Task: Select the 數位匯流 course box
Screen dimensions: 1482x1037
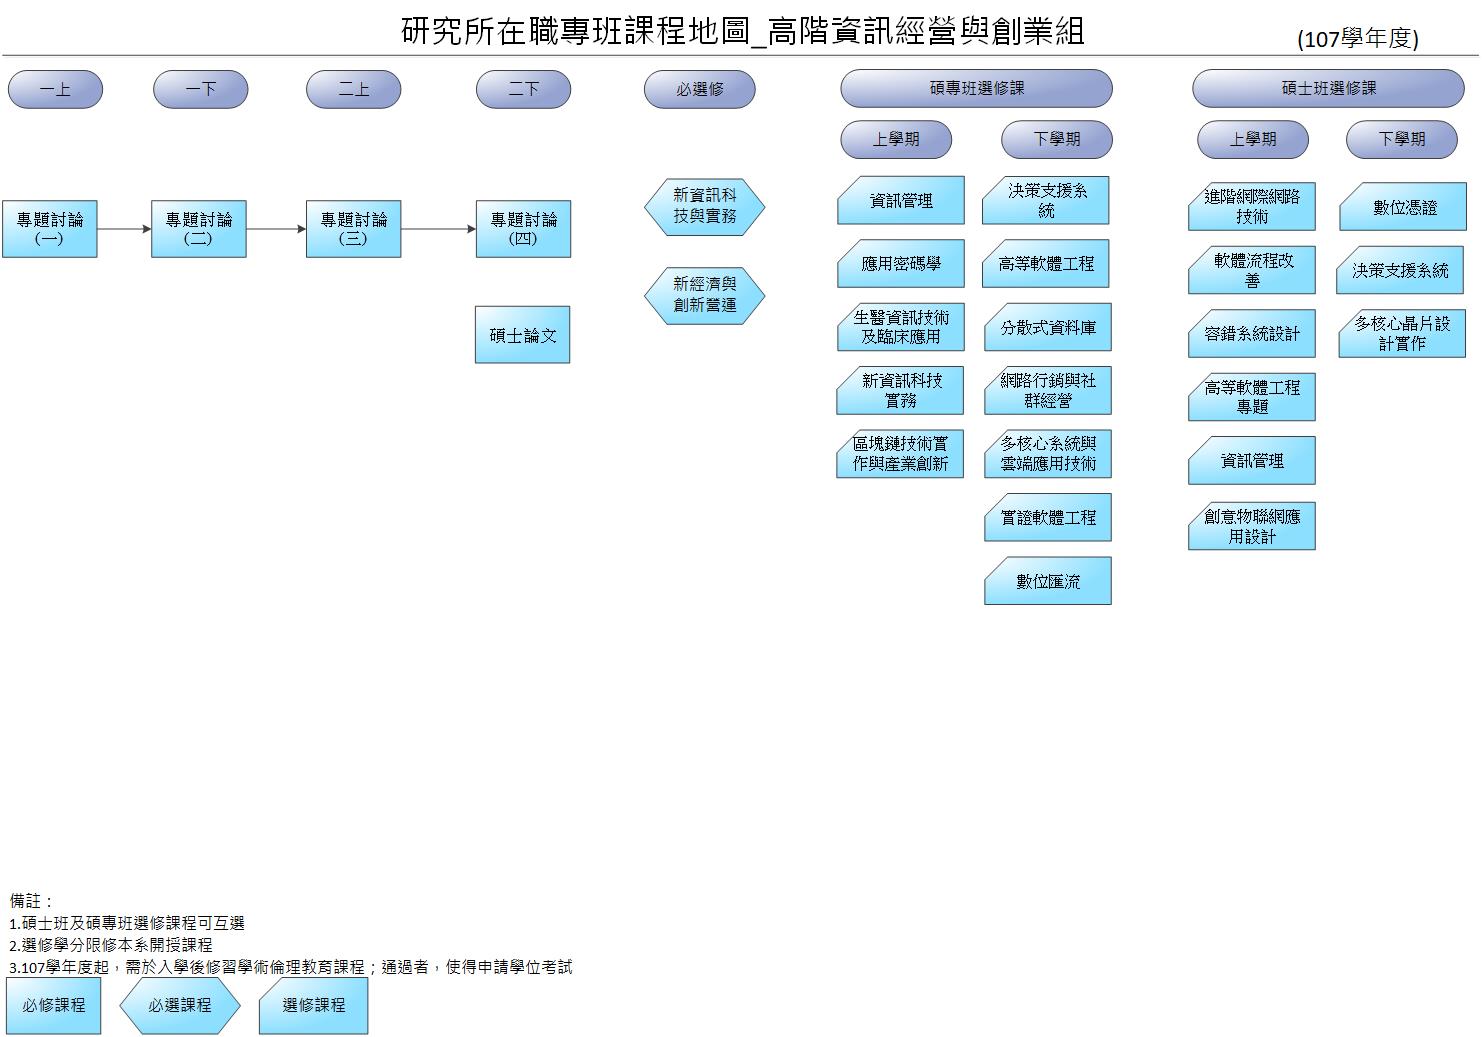Action: point(1047,581)
